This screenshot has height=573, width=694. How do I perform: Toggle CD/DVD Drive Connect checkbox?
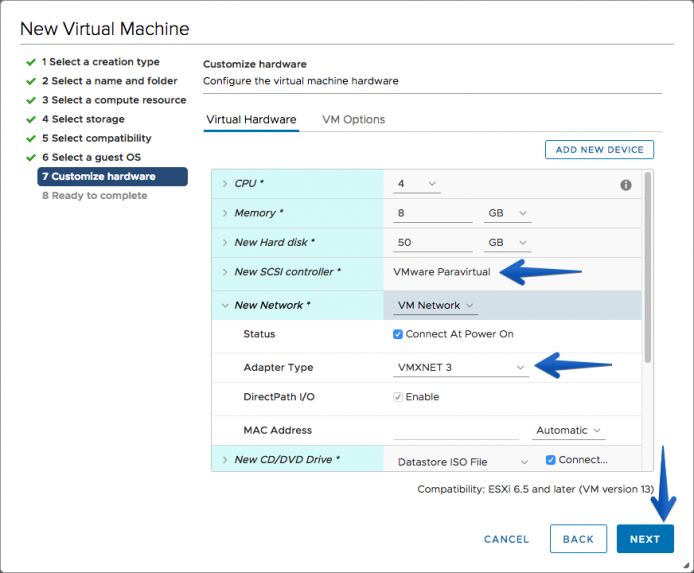click(x=550, y=460)
